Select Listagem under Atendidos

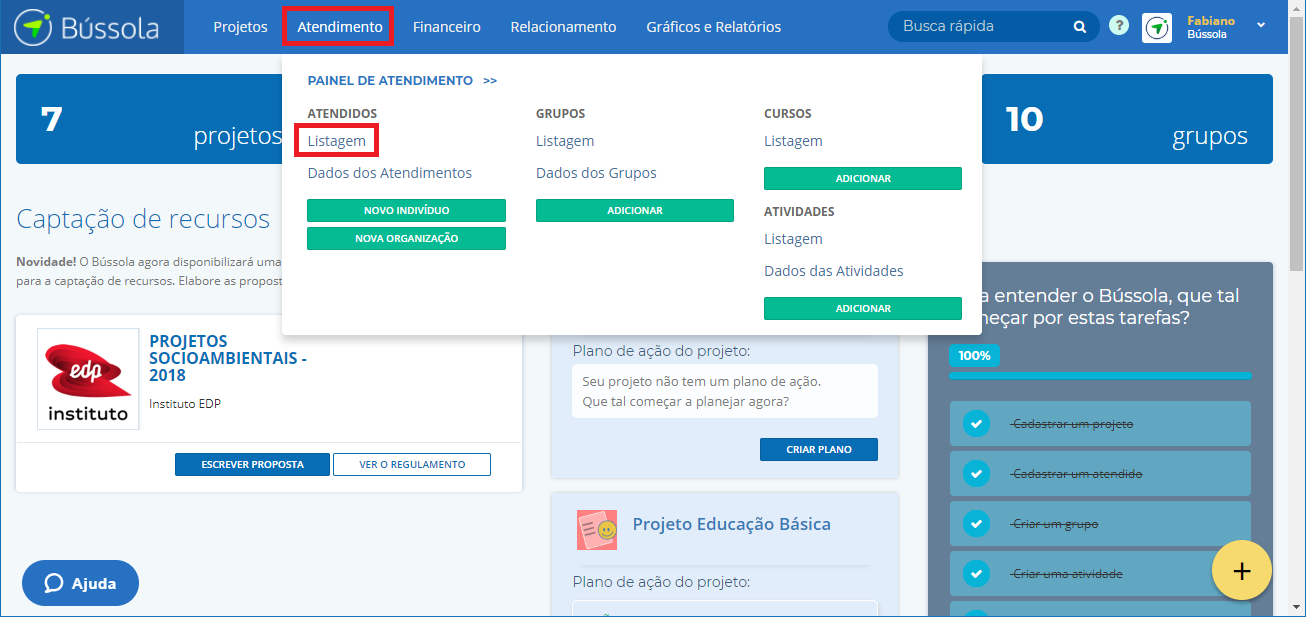point(336,141)
